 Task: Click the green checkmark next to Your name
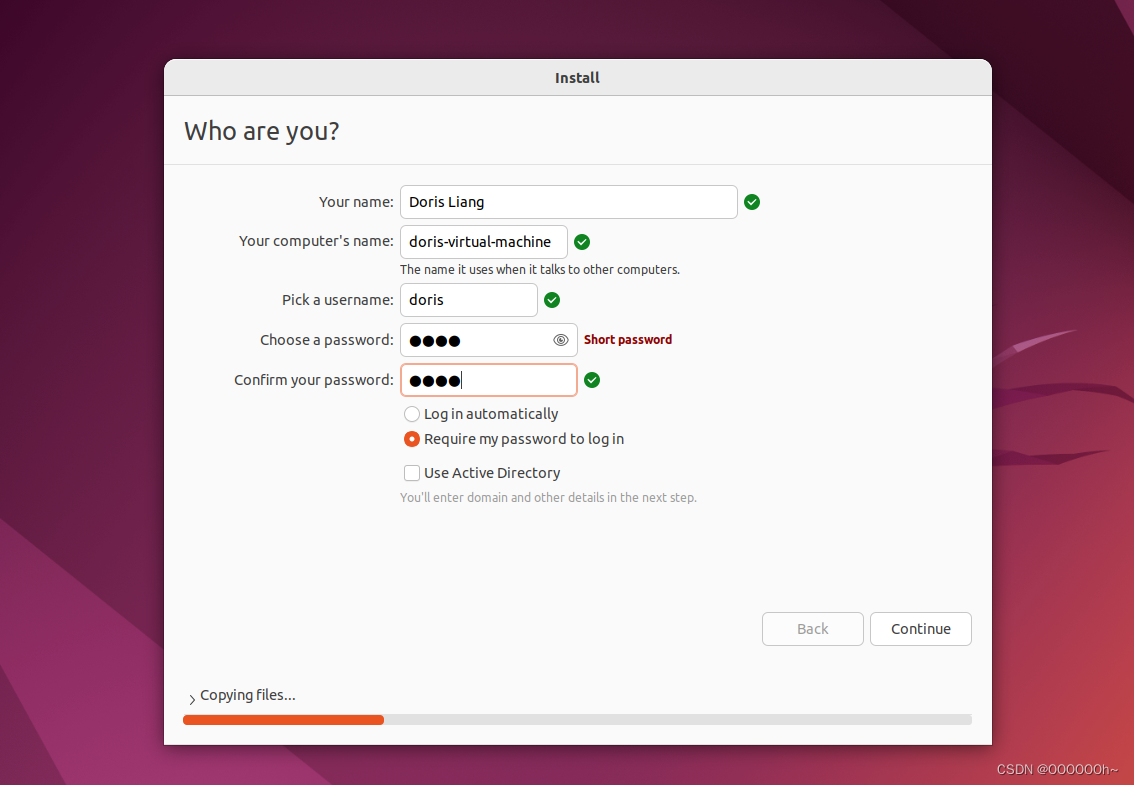[x=752, y=202]
